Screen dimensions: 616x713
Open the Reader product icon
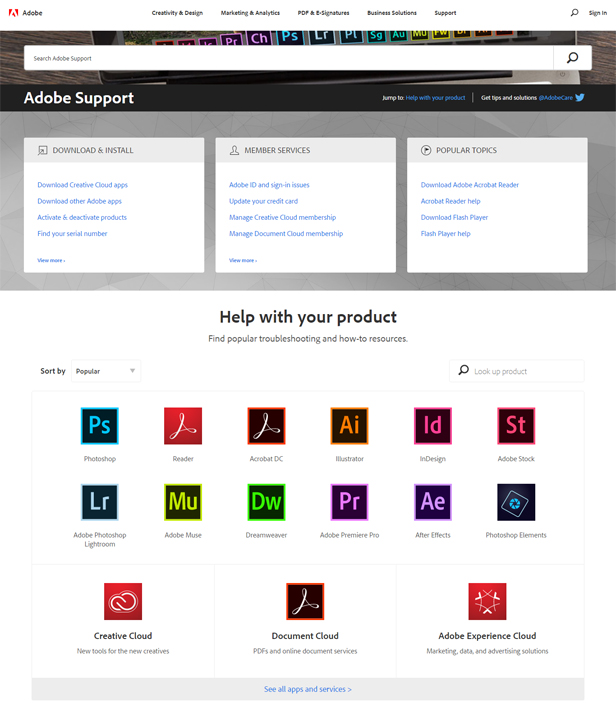point(183,426)
